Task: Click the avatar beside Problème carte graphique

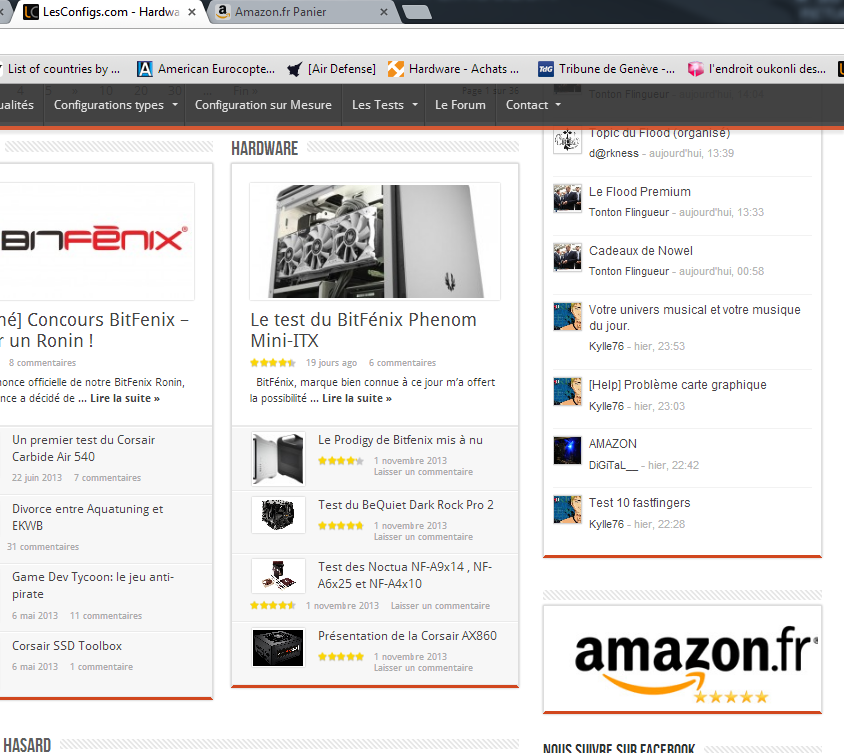Action: 567,391
